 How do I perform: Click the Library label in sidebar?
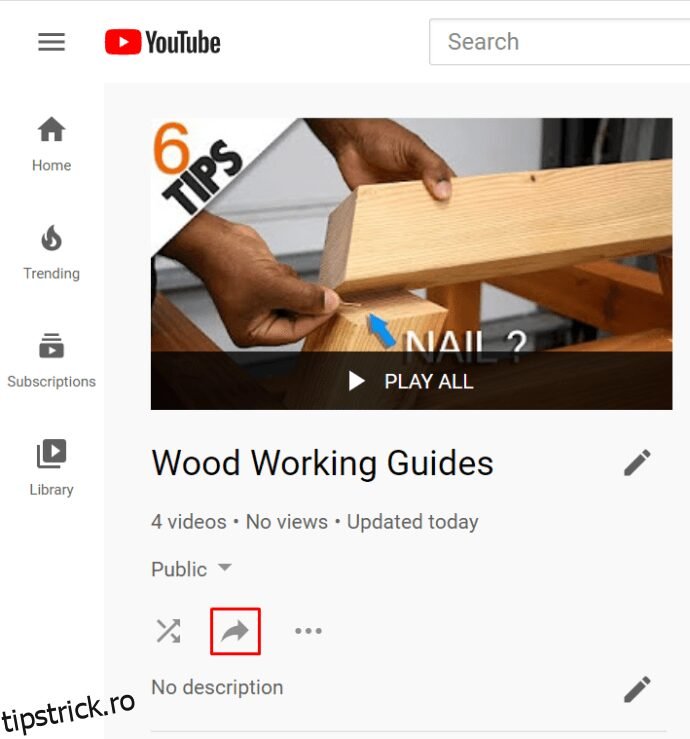51,490
